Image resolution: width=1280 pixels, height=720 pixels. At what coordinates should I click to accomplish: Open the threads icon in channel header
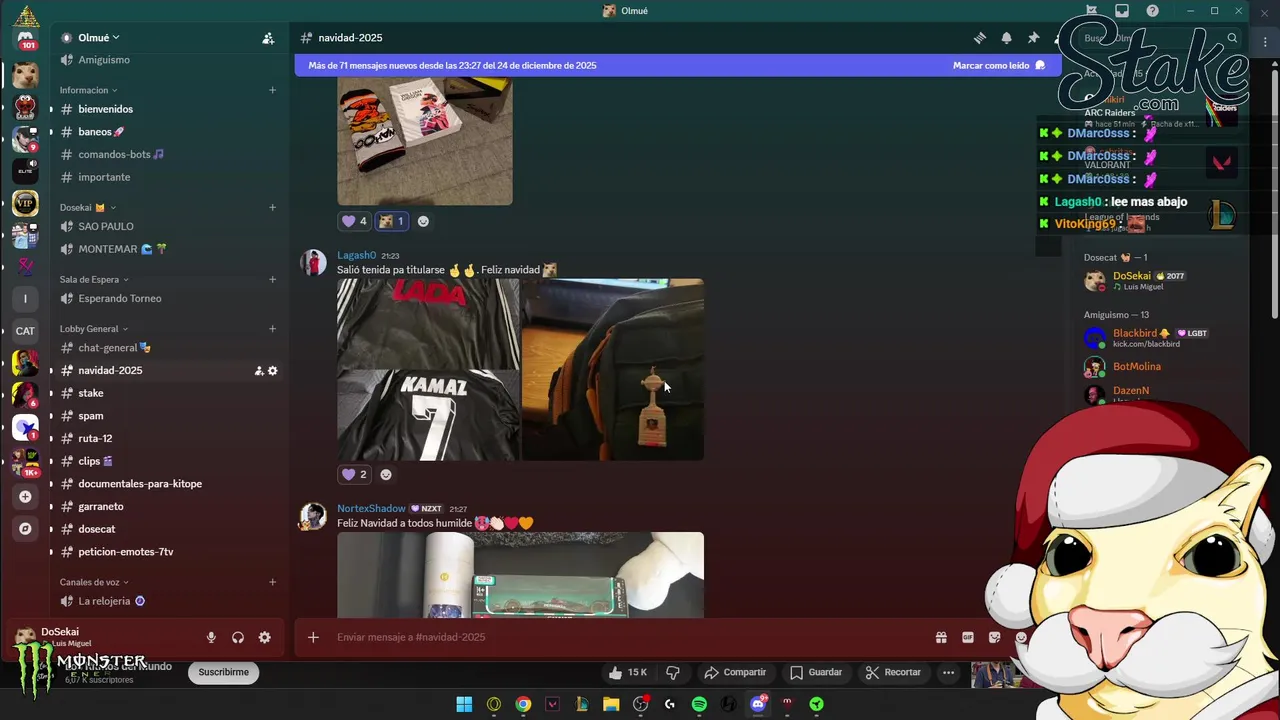point(980,38)
